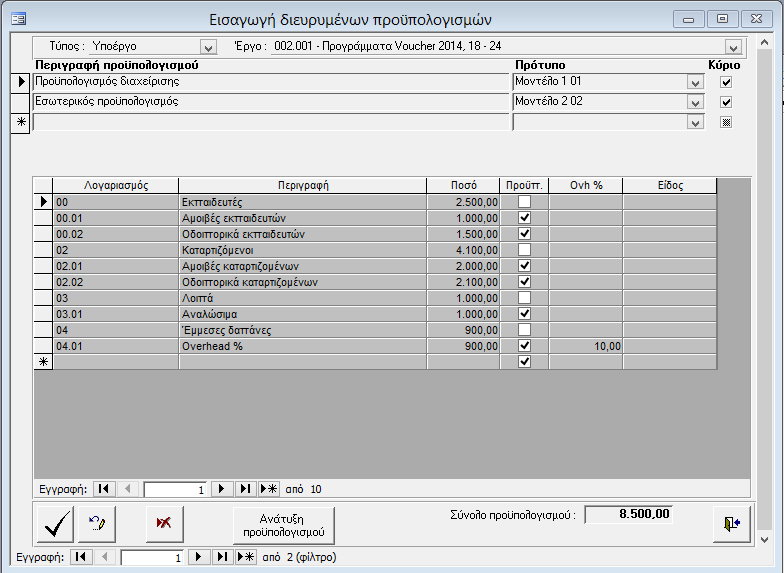Click the Ποσό column header

(462, 185)
